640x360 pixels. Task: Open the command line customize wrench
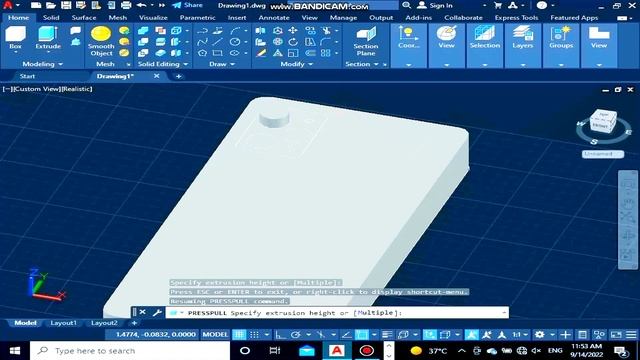coord(157,313)
